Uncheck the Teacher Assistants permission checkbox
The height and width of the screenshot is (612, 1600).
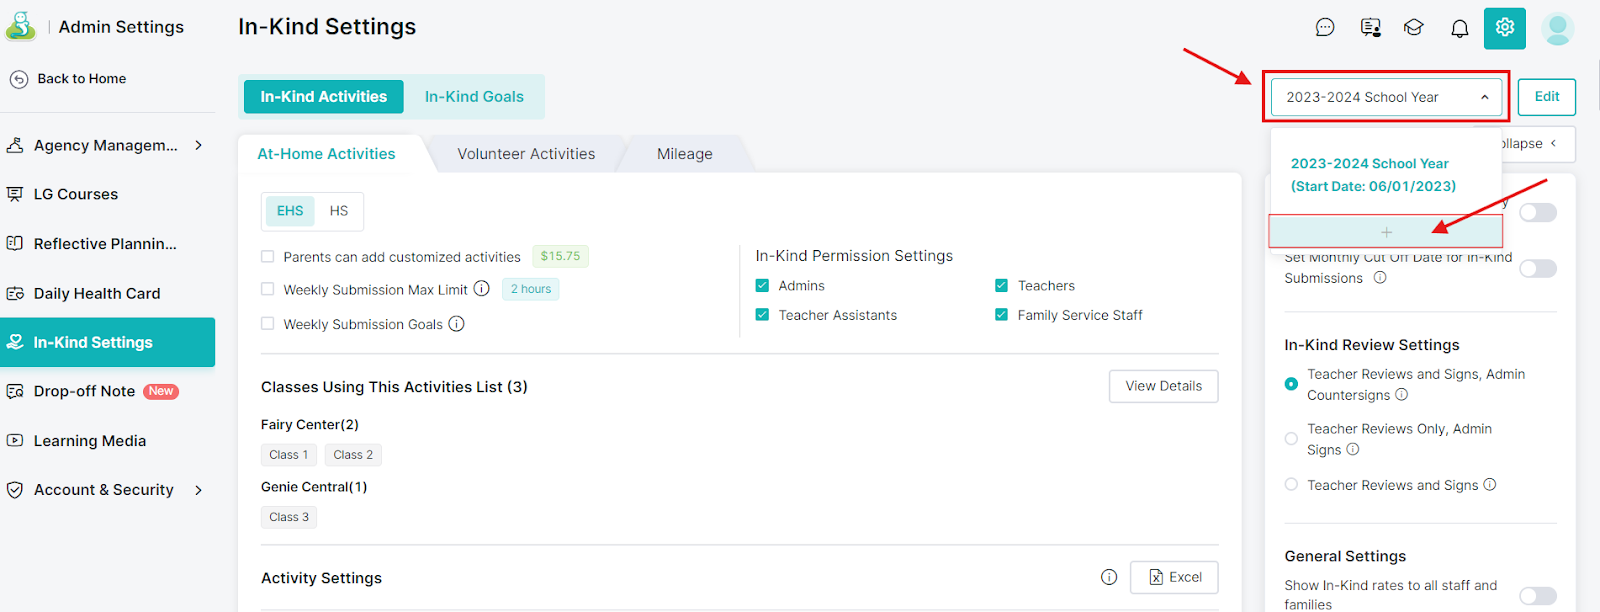(x=762, y=315)
